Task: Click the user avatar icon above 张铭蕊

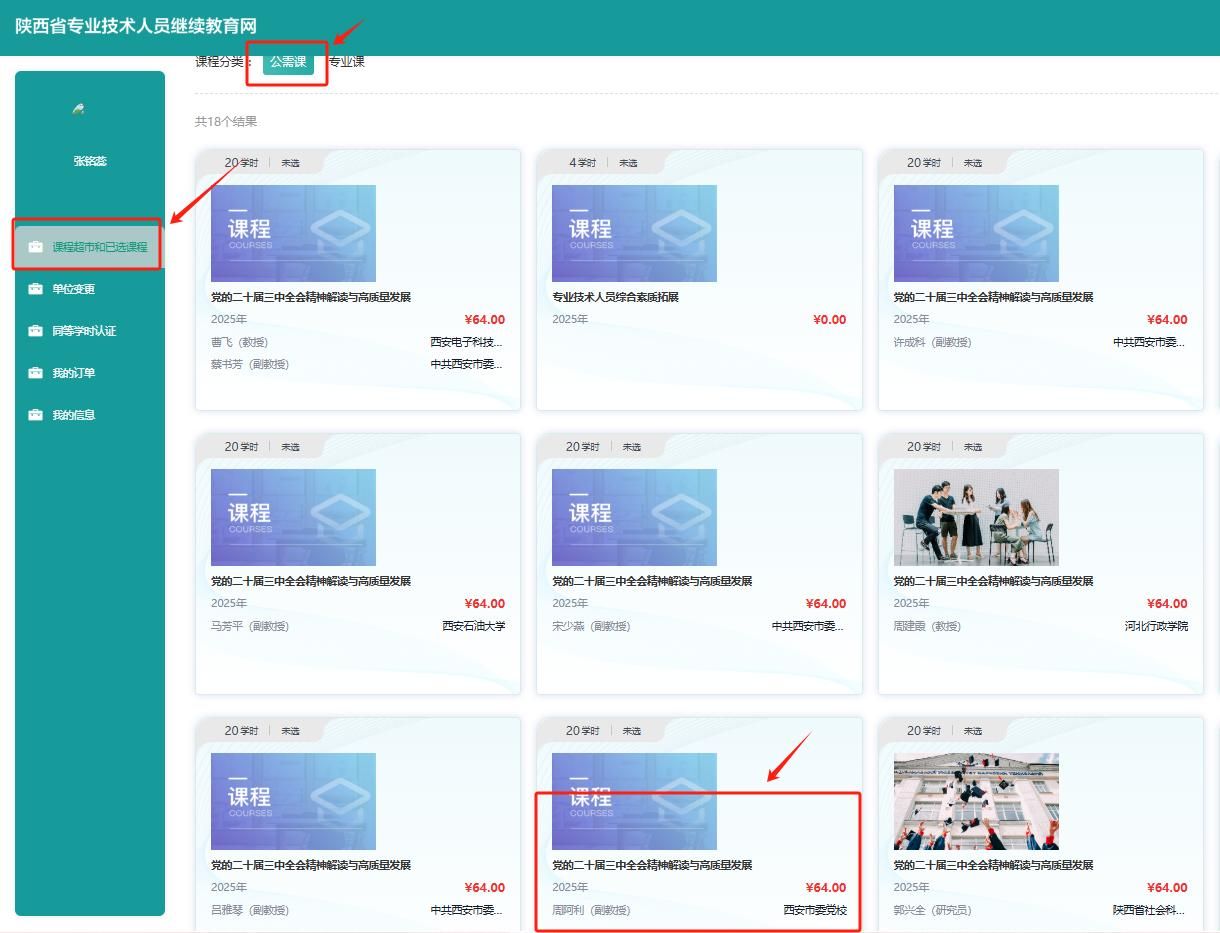Action: tap(78, 109)
